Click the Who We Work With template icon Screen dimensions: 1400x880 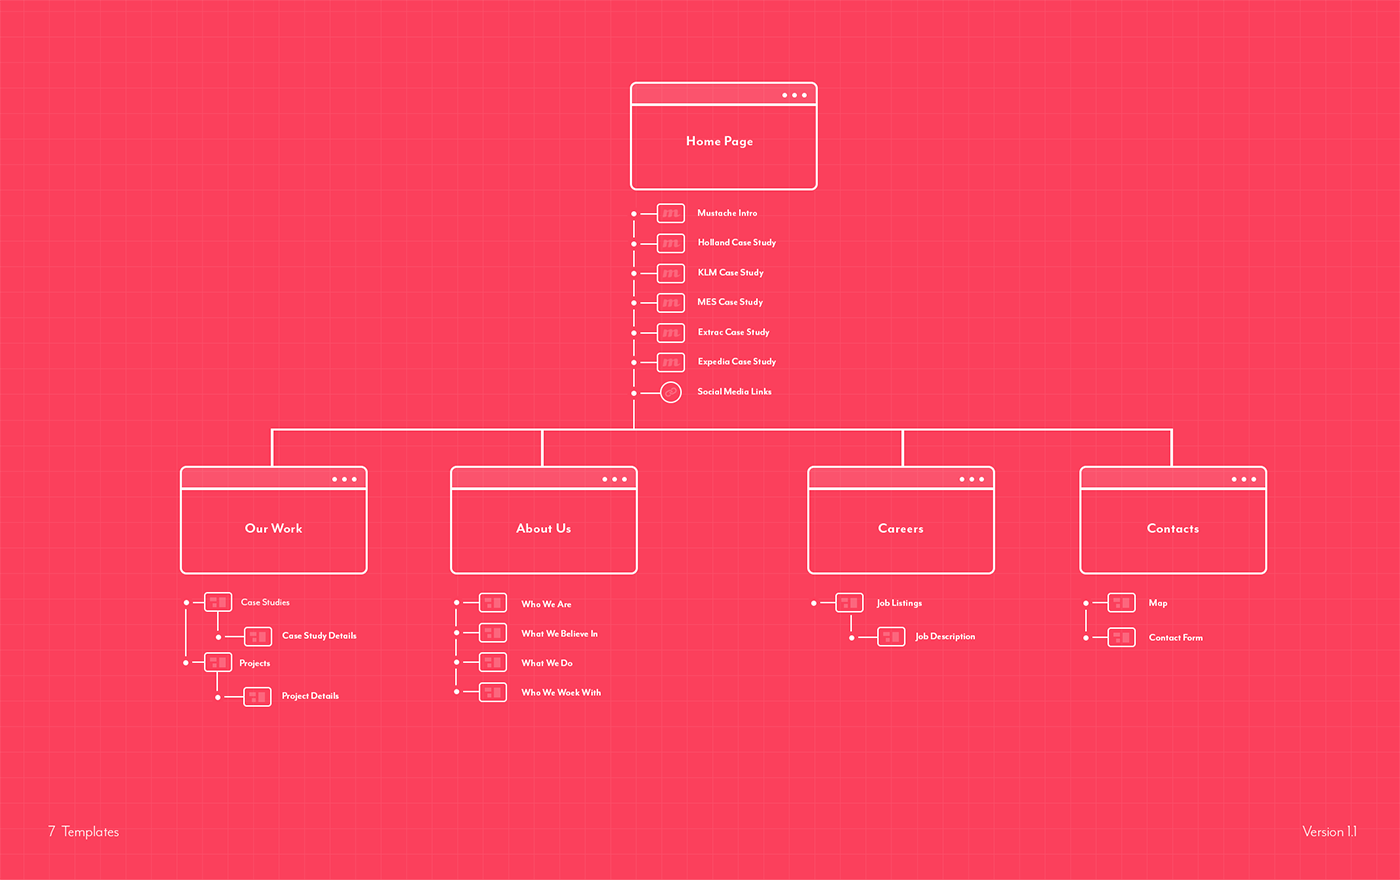tap(493, 692)
